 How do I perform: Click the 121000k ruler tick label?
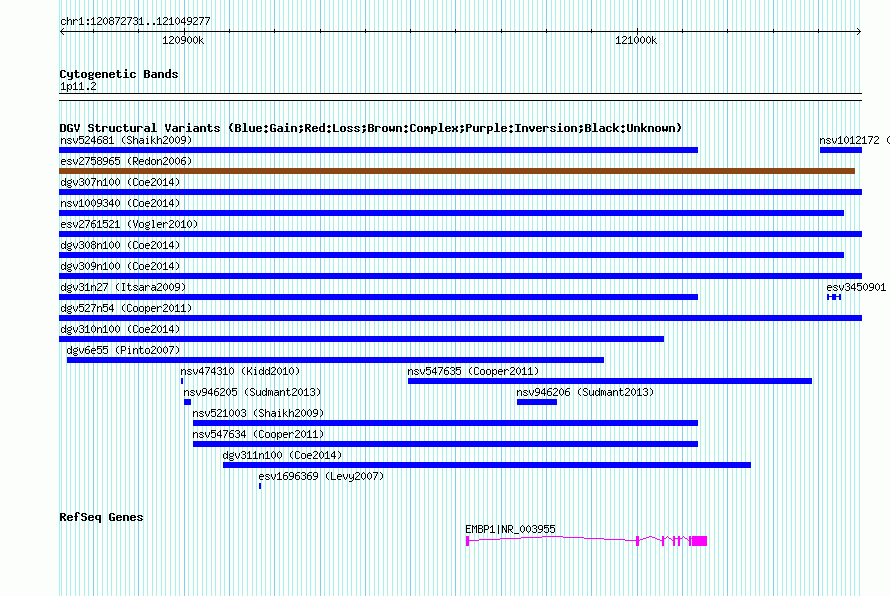tap(636, 40)
